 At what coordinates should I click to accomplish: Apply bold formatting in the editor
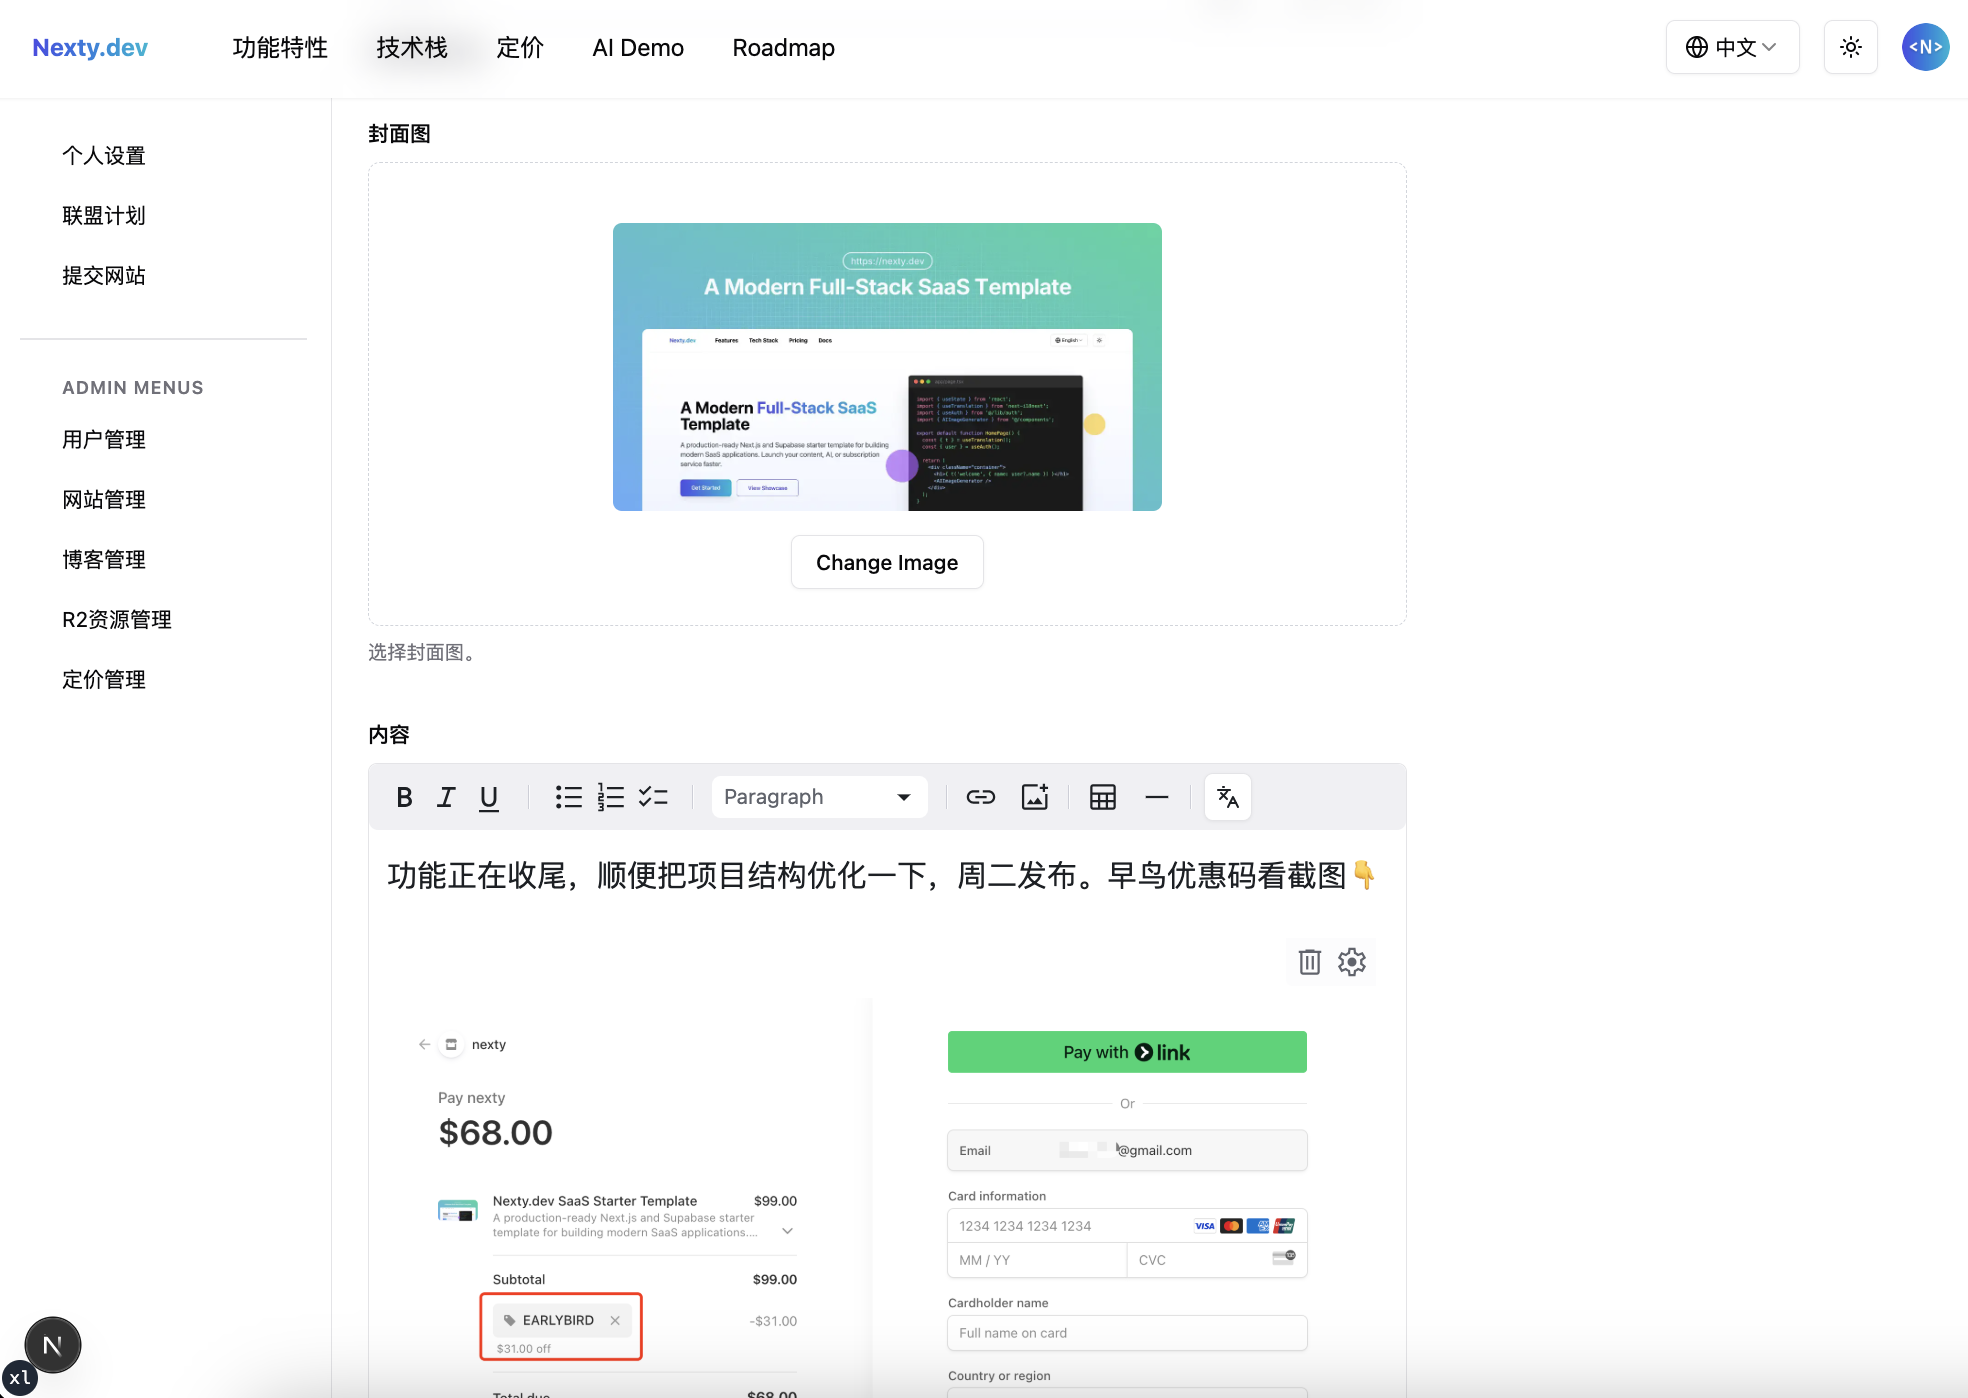pos(404,797)
